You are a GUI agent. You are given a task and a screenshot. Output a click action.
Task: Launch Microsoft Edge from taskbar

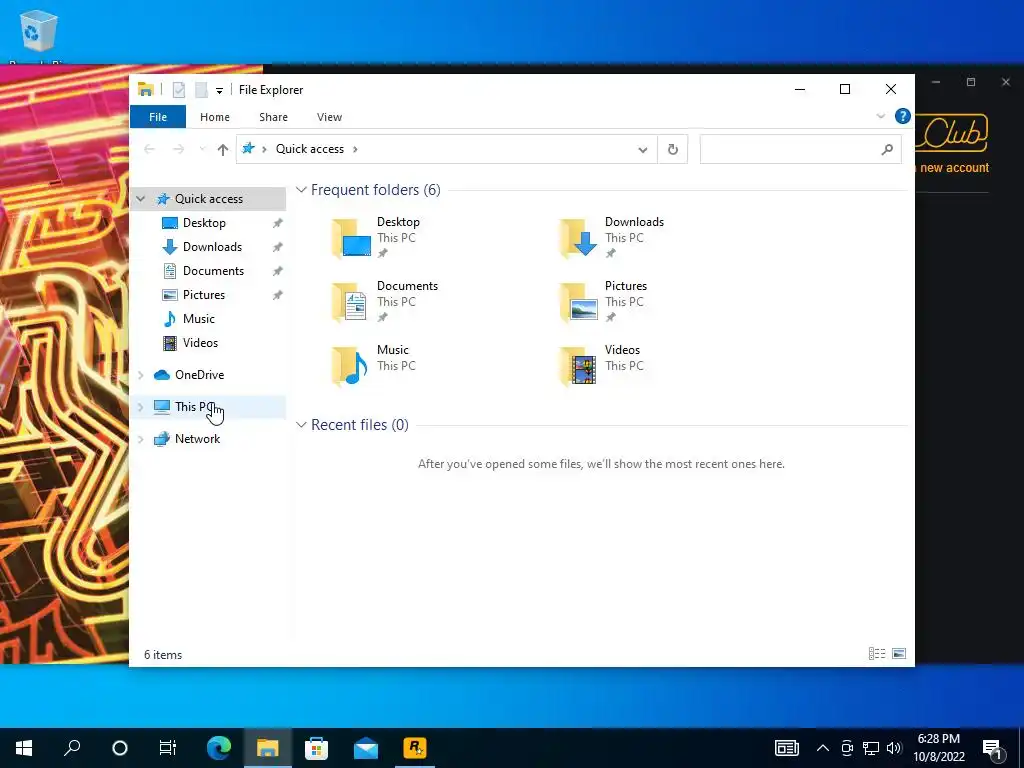(219, 748)
